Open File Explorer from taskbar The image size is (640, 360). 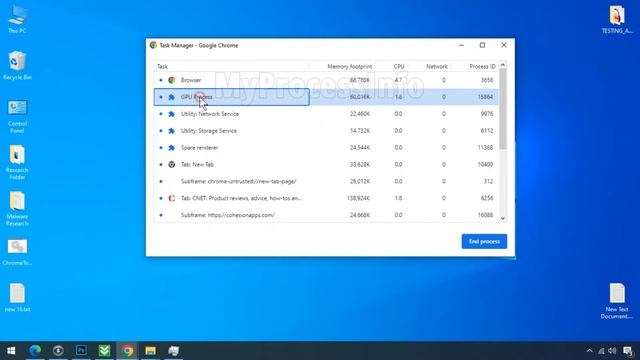150,351
